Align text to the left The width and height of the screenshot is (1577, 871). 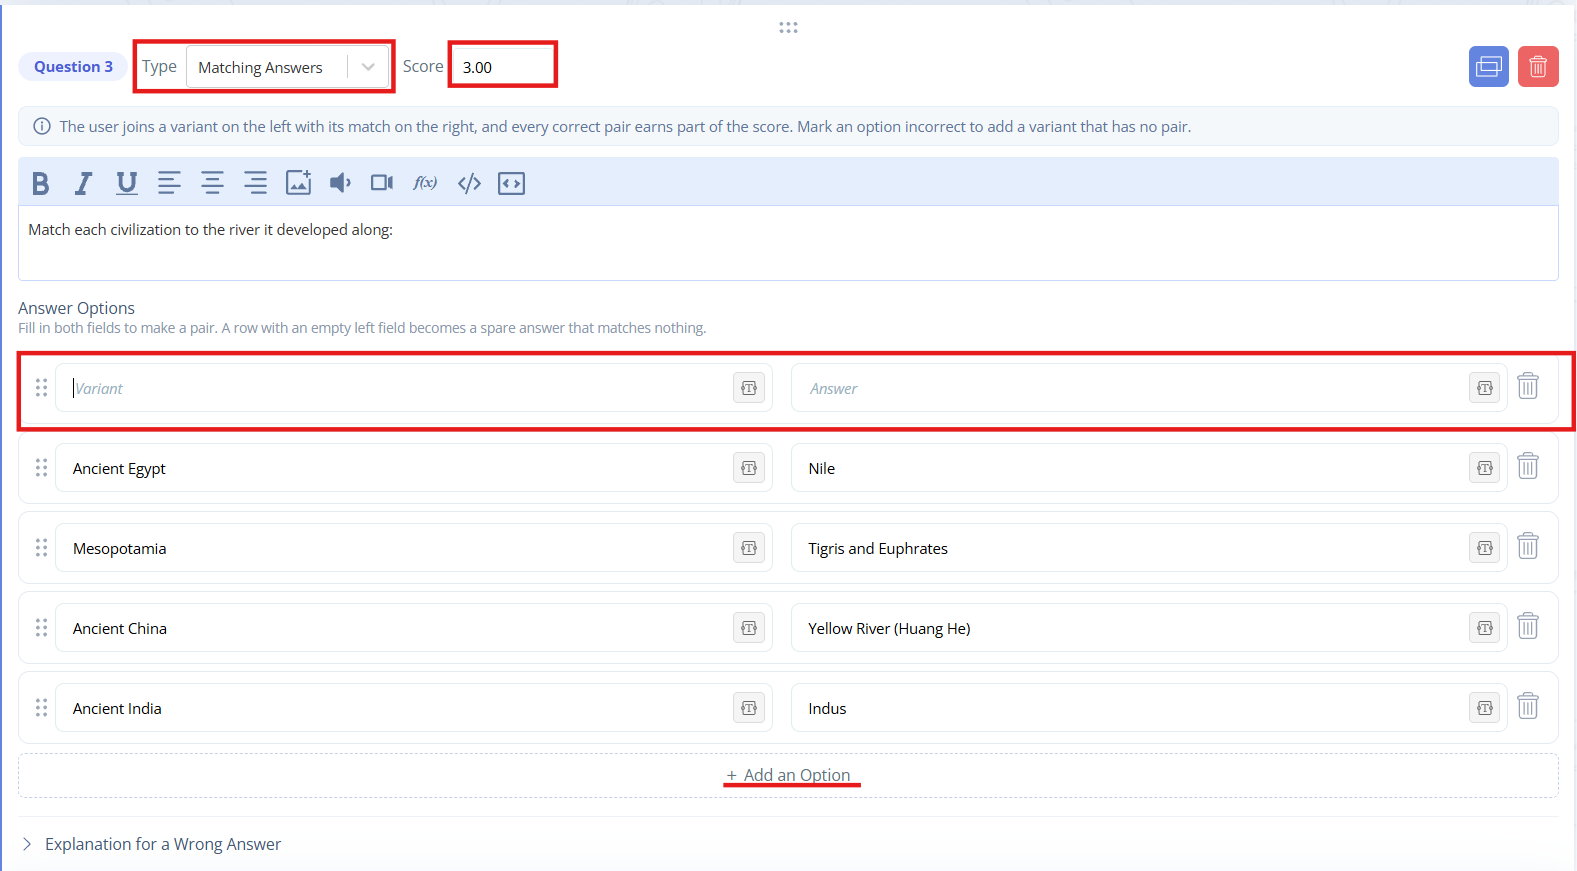[169, 183]
